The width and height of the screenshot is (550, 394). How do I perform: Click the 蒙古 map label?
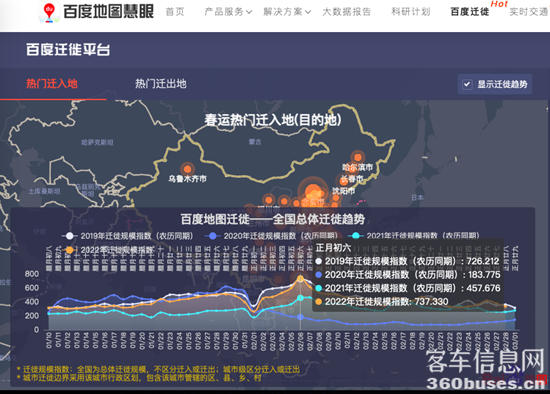[255, 142]
